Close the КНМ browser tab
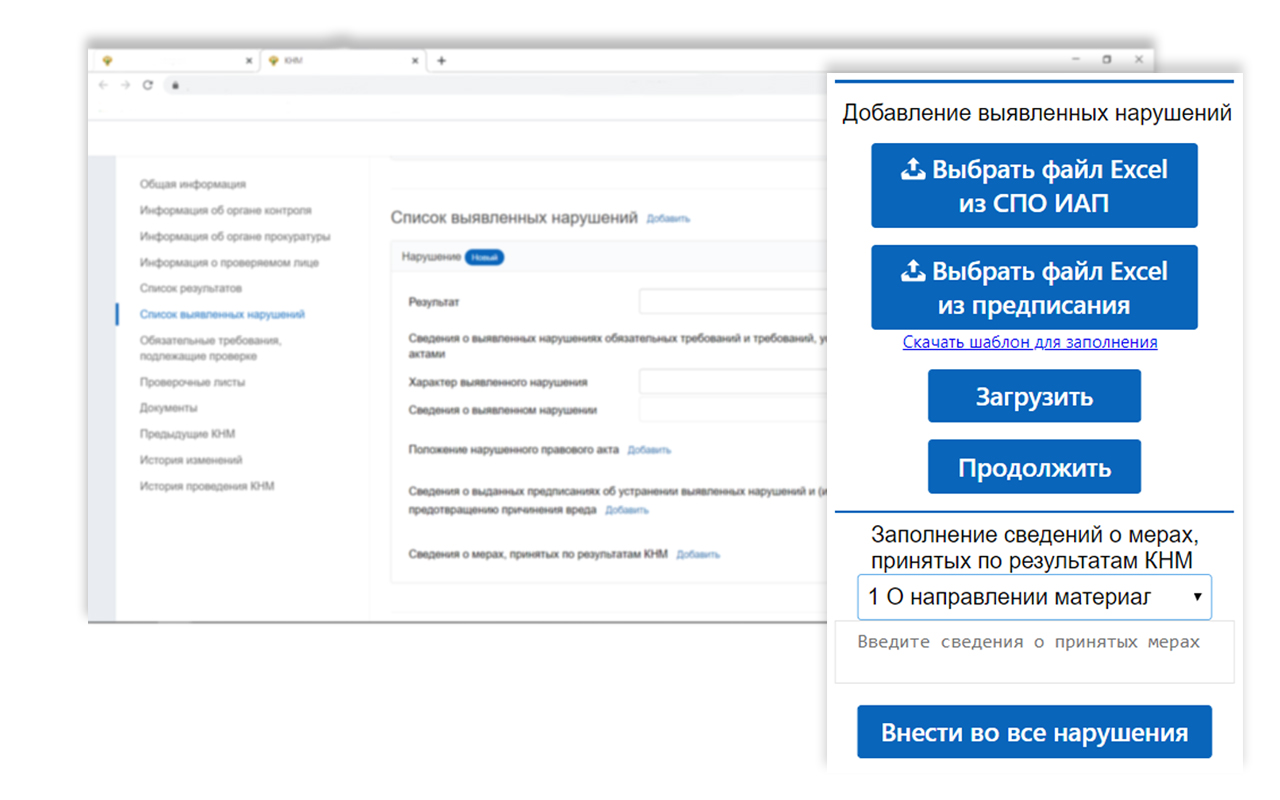 tap(416, 61)
